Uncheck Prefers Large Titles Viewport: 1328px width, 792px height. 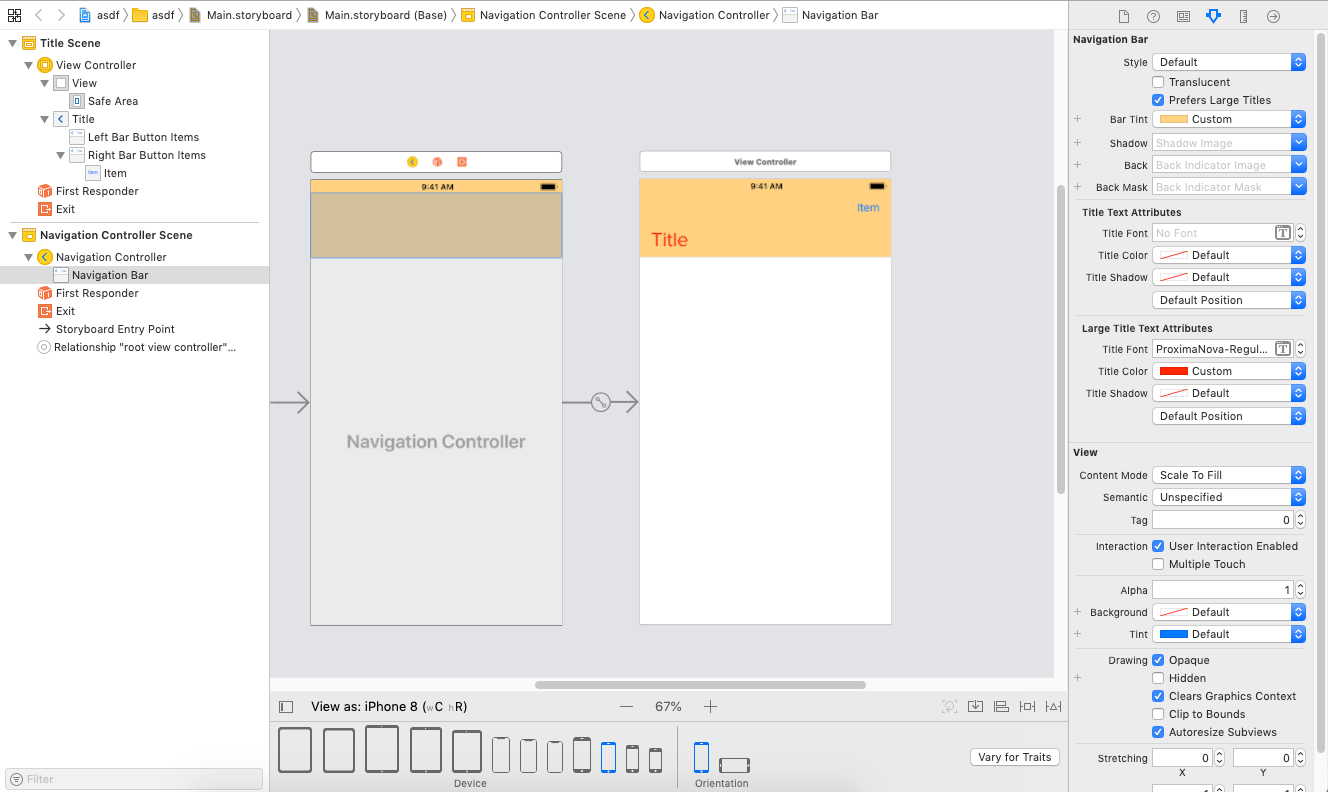1158,100
